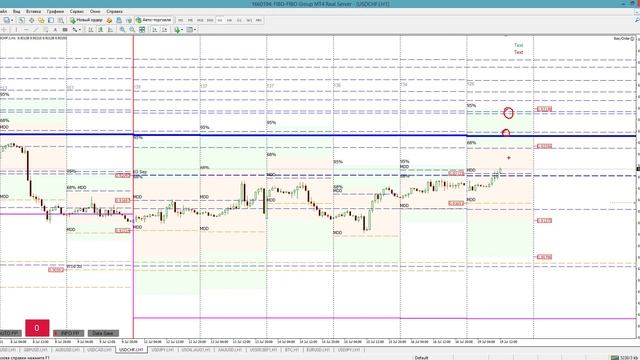Tile chart windows icon
The width and height of the screenshot is (640, 360).
(142, 29)
